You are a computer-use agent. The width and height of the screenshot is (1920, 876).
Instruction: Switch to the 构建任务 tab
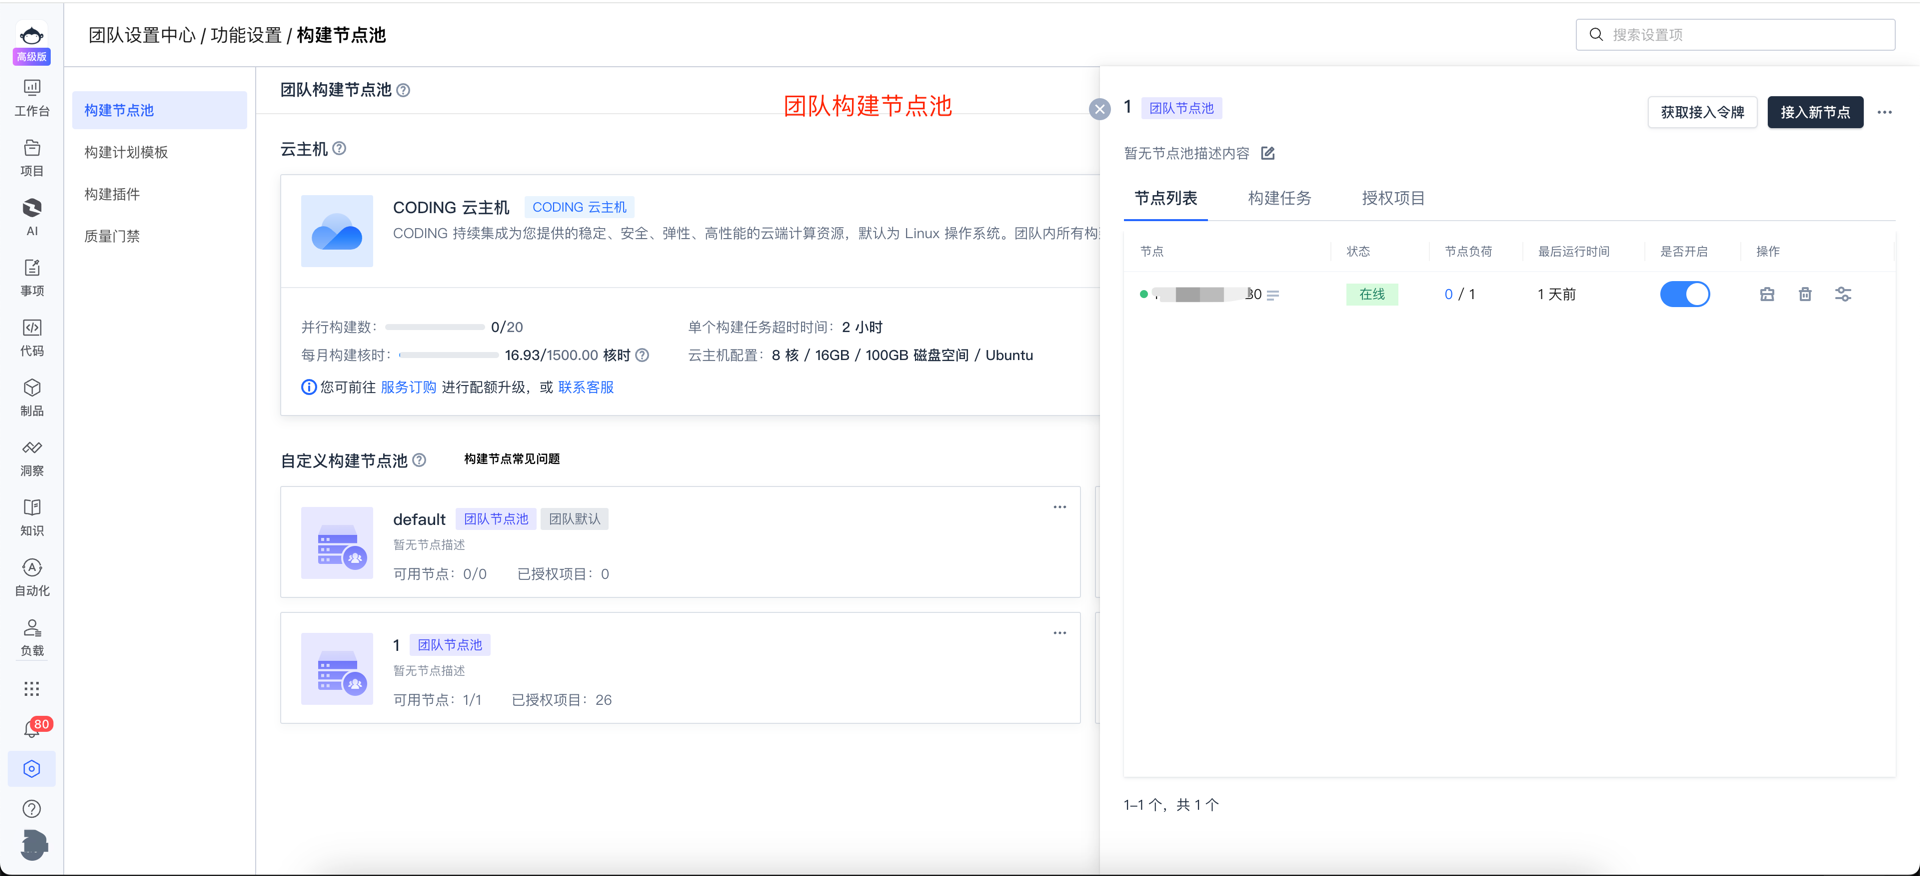coord(1279,198)
